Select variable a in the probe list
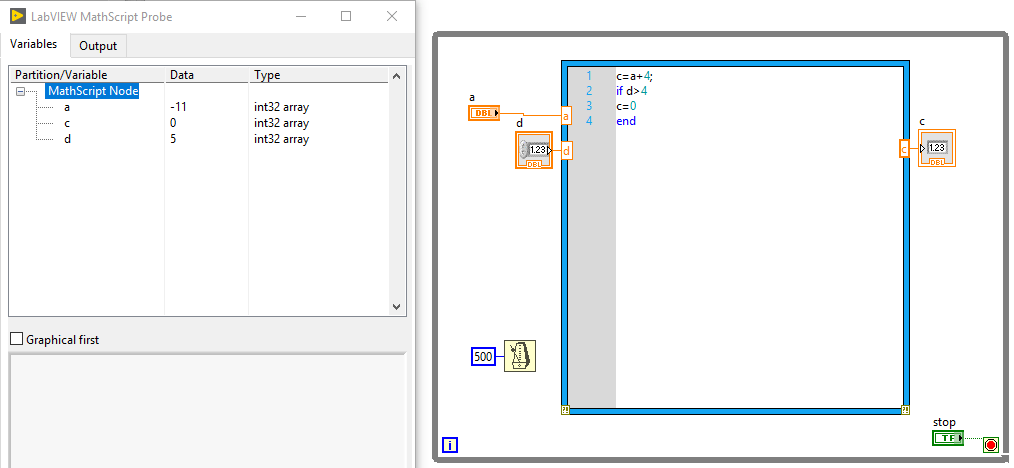1014x468 pixels. point(67,107)
